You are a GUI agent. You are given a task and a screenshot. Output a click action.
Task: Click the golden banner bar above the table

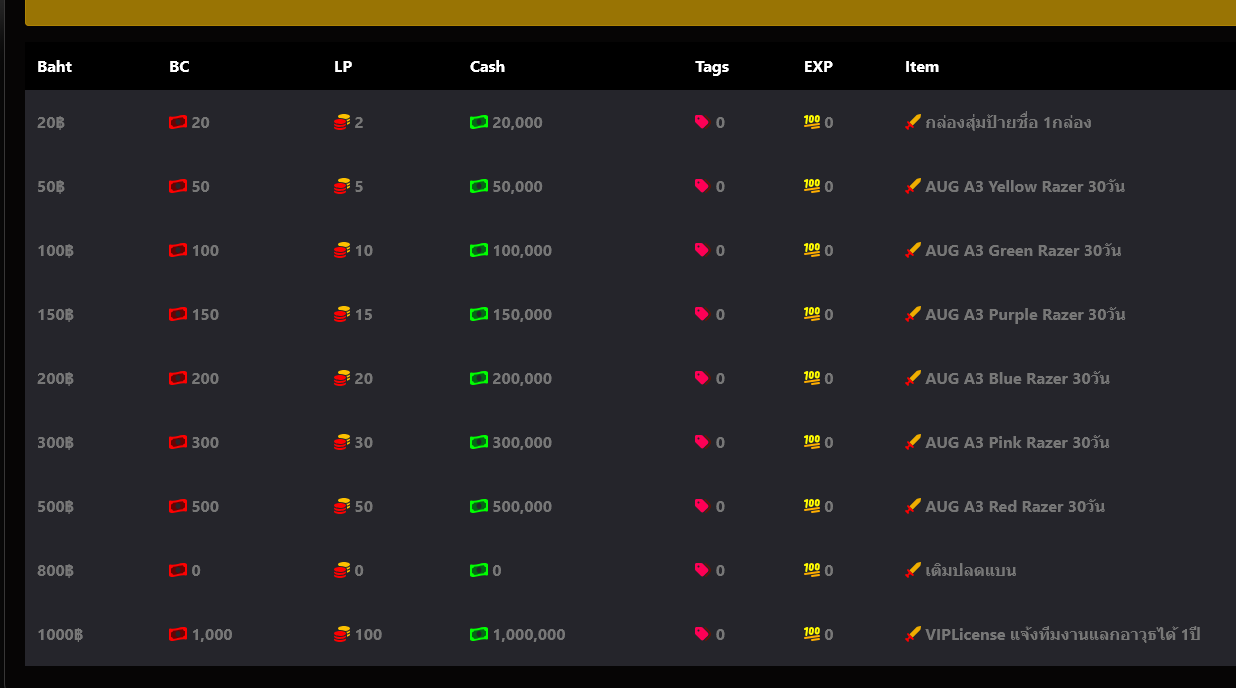(630, 12)
